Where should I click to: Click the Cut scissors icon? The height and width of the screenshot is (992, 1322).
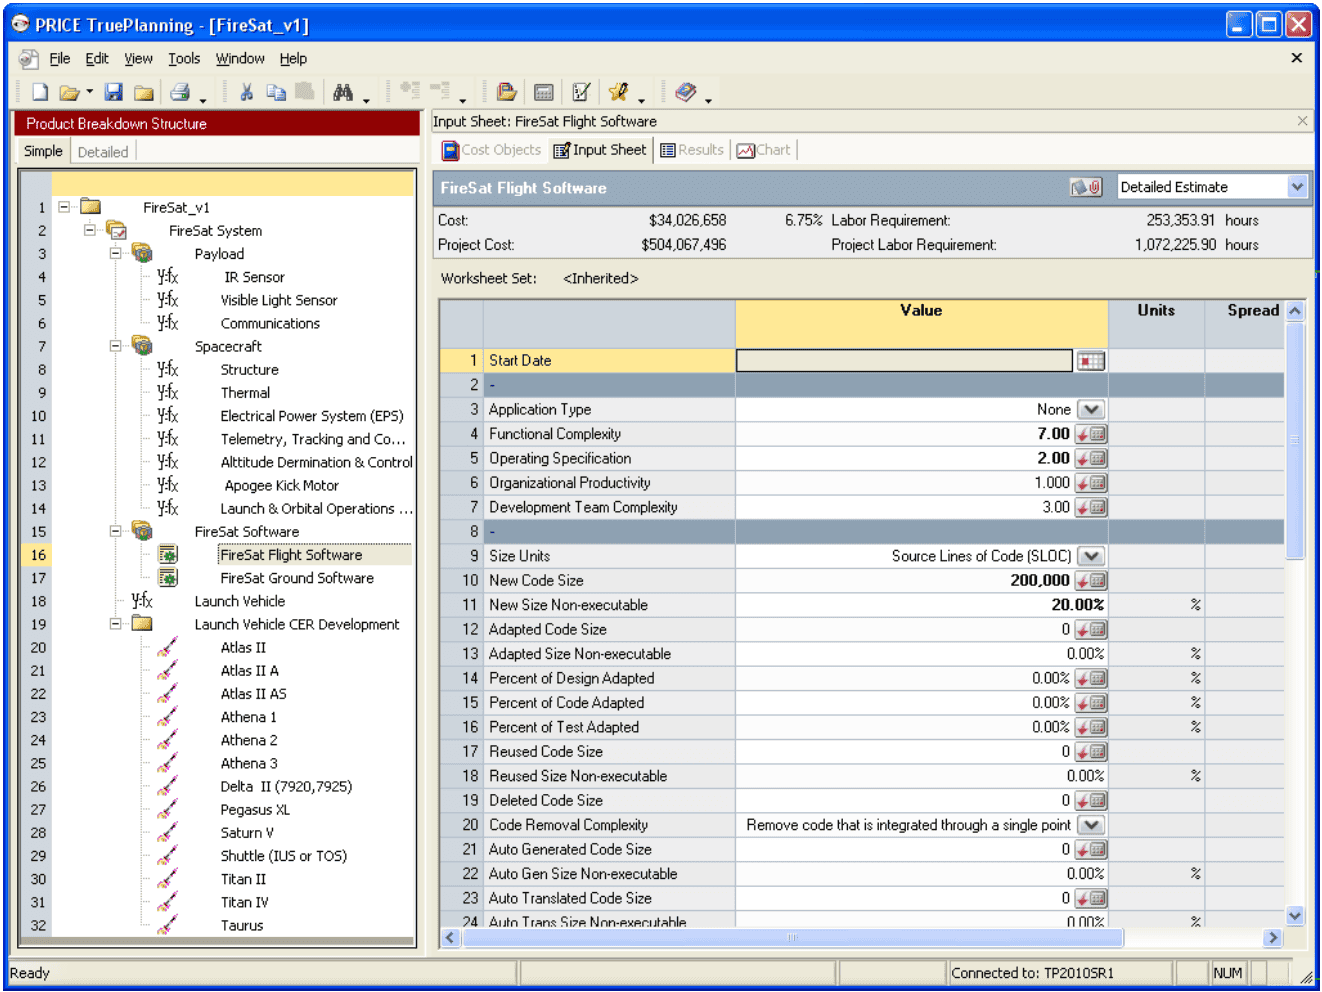[247, 93]
